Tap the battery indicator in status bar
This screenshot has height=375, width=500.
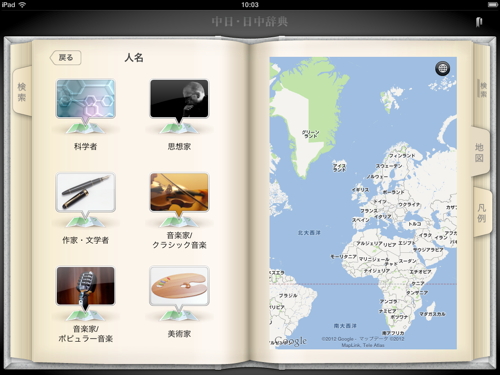click(x=493, y=5)
